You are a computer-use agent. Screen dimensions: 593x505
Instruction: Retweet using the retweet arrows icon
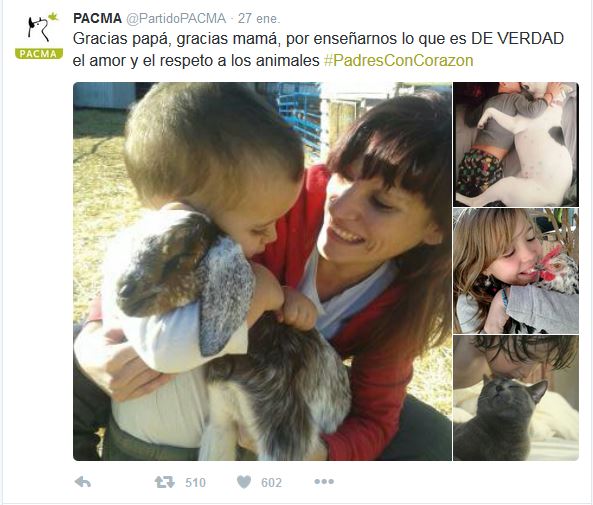(165, 482)
